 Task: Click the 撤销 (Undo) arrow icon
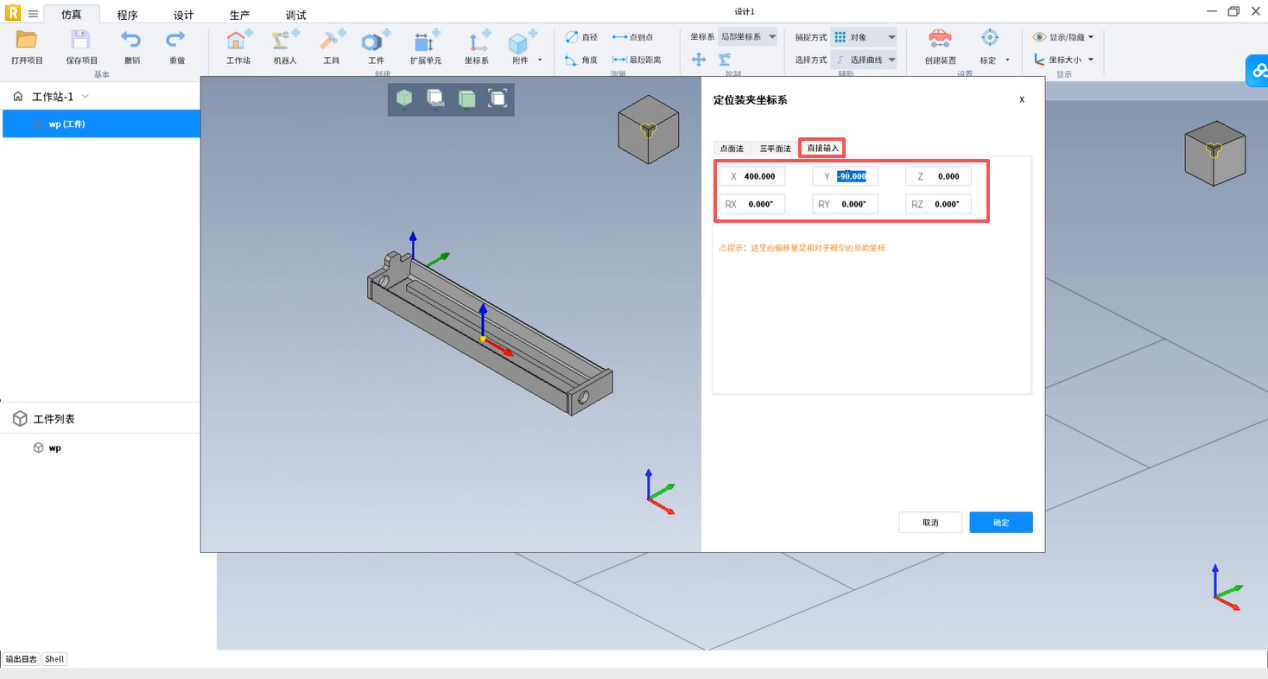131,41
